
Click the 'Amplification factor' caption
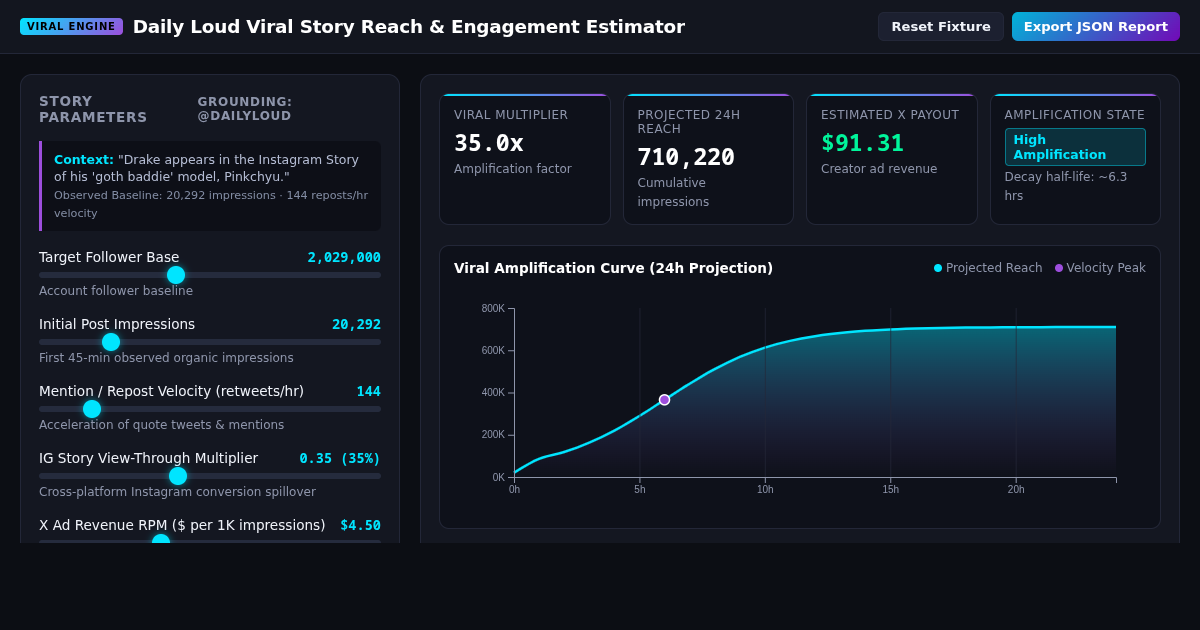point(513,169)
